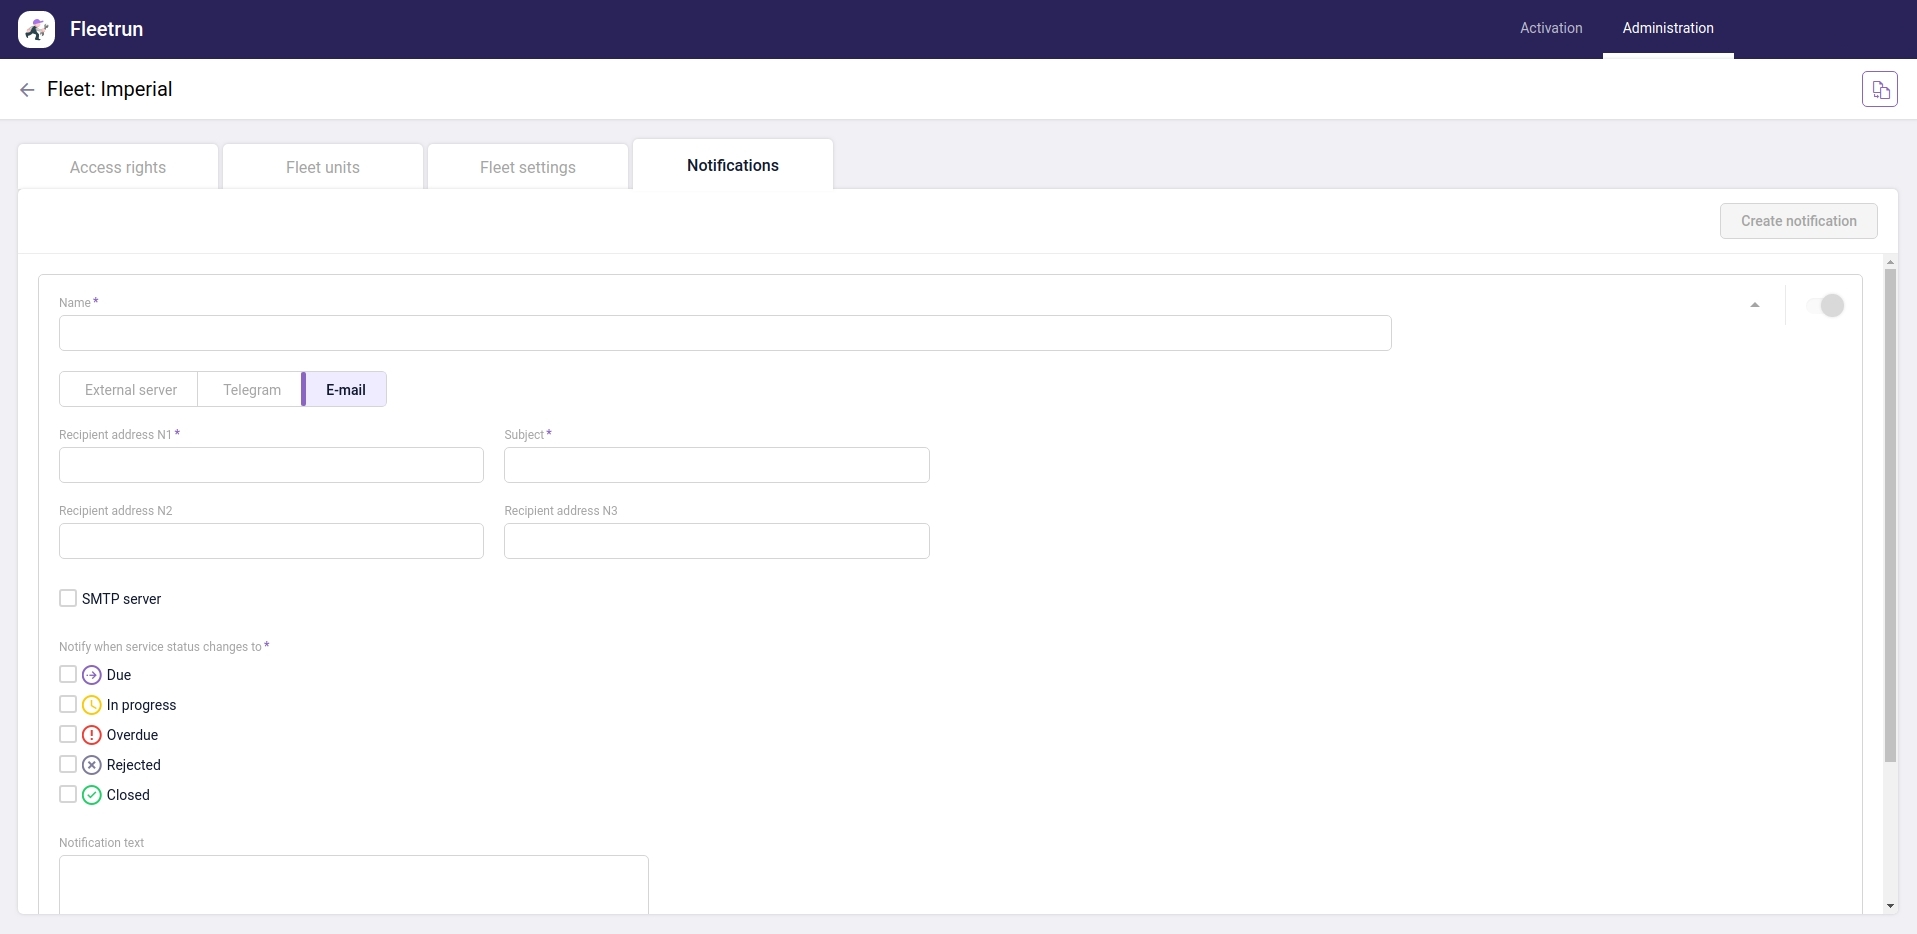Enable the SMTP server checkbox
Image resolution: width=1917 pixels, height=934 pixels.
(67, 597)
